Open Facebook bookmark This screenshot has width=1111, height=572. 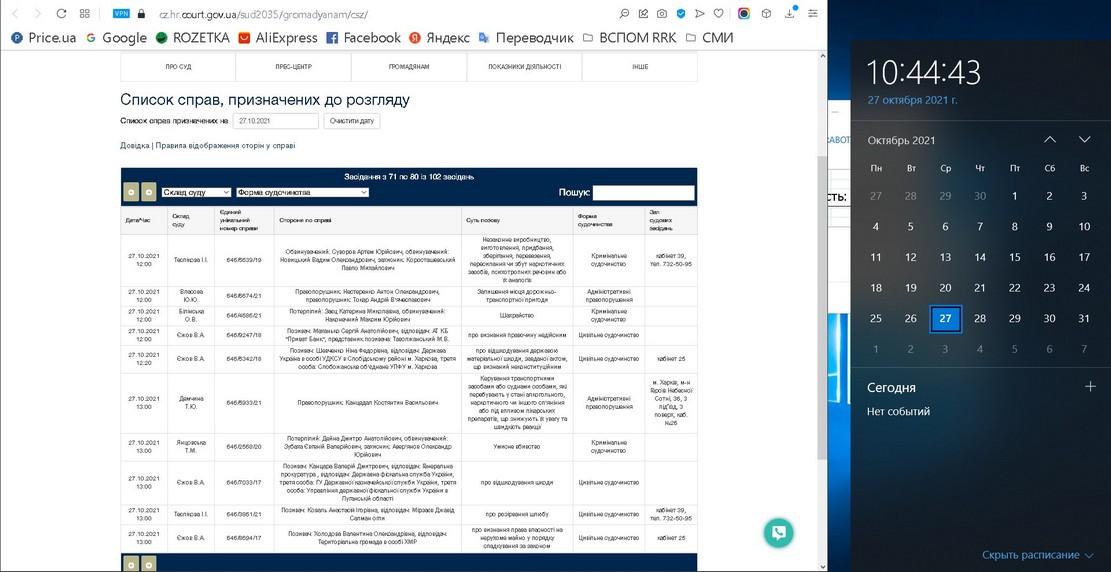[x=363, y=38]
